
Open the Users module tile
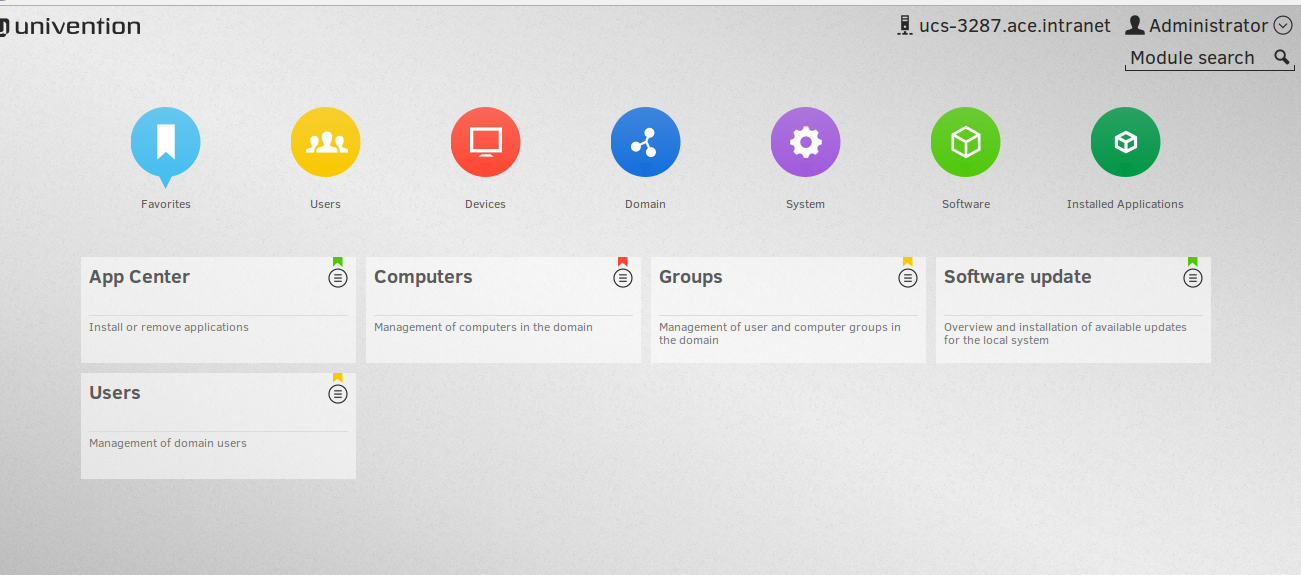(x=218, y=426)
